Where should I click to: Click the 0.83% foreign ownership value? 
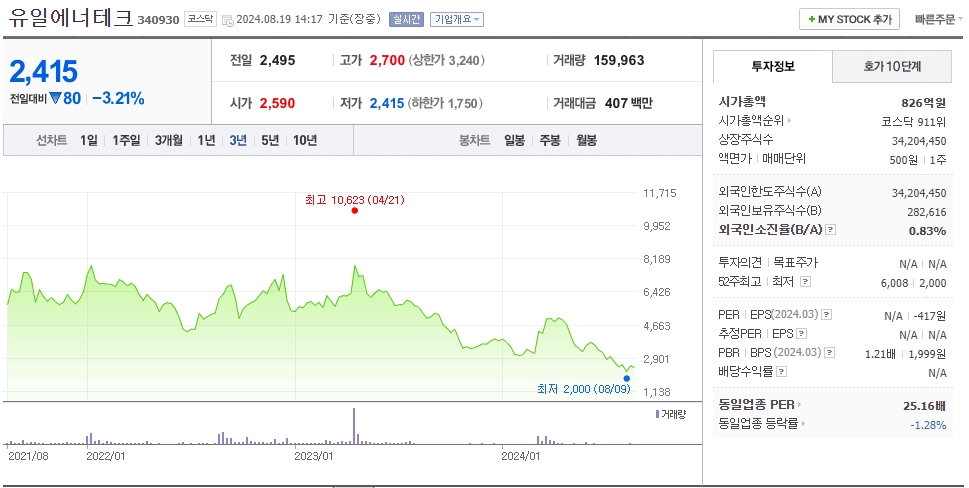pyautogui.click(x=928, y=231)
